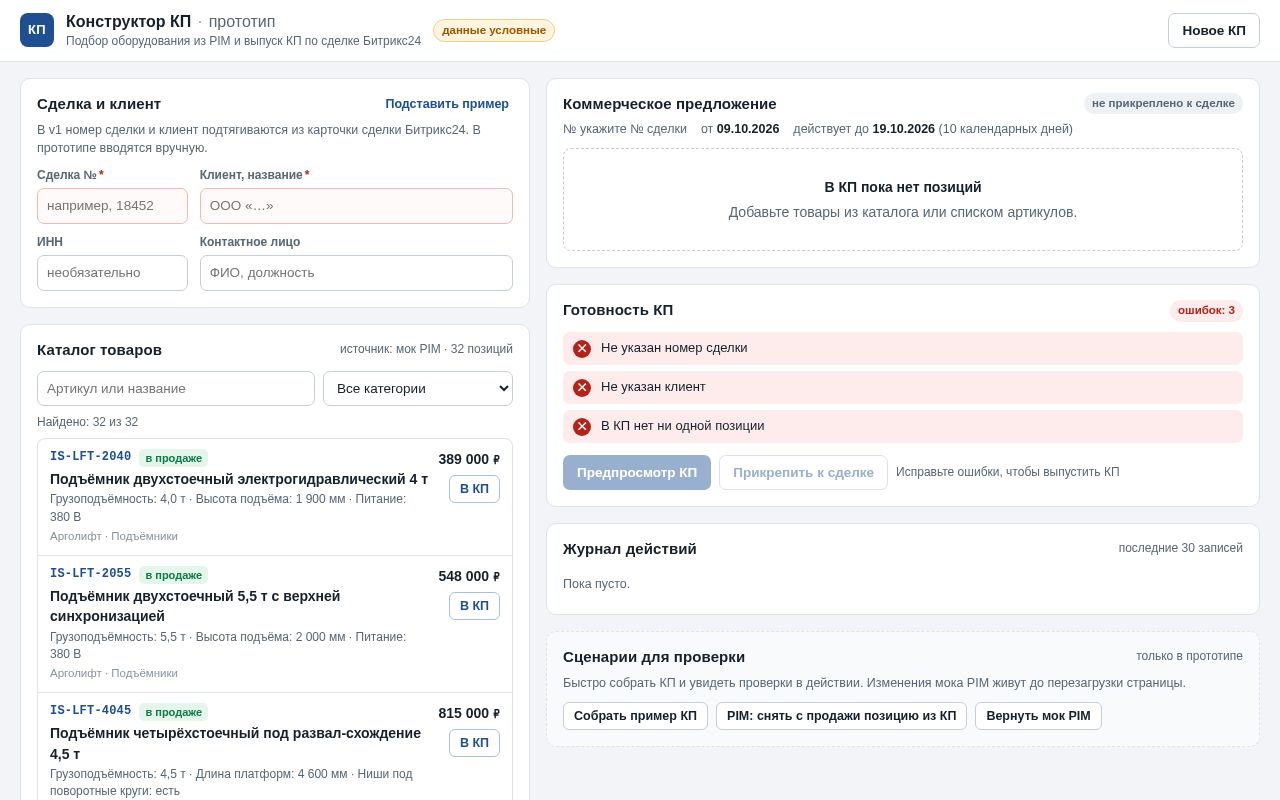This screenshot has height=800, width=1280.
Task: Click 'только в прототипе' label
Action: click(x=1189, y=656)
